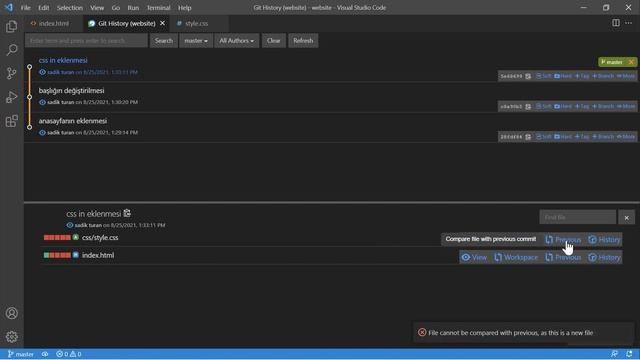640x360 pixels.
Task: Open the View menu
Action: click(x=97, y=7)
